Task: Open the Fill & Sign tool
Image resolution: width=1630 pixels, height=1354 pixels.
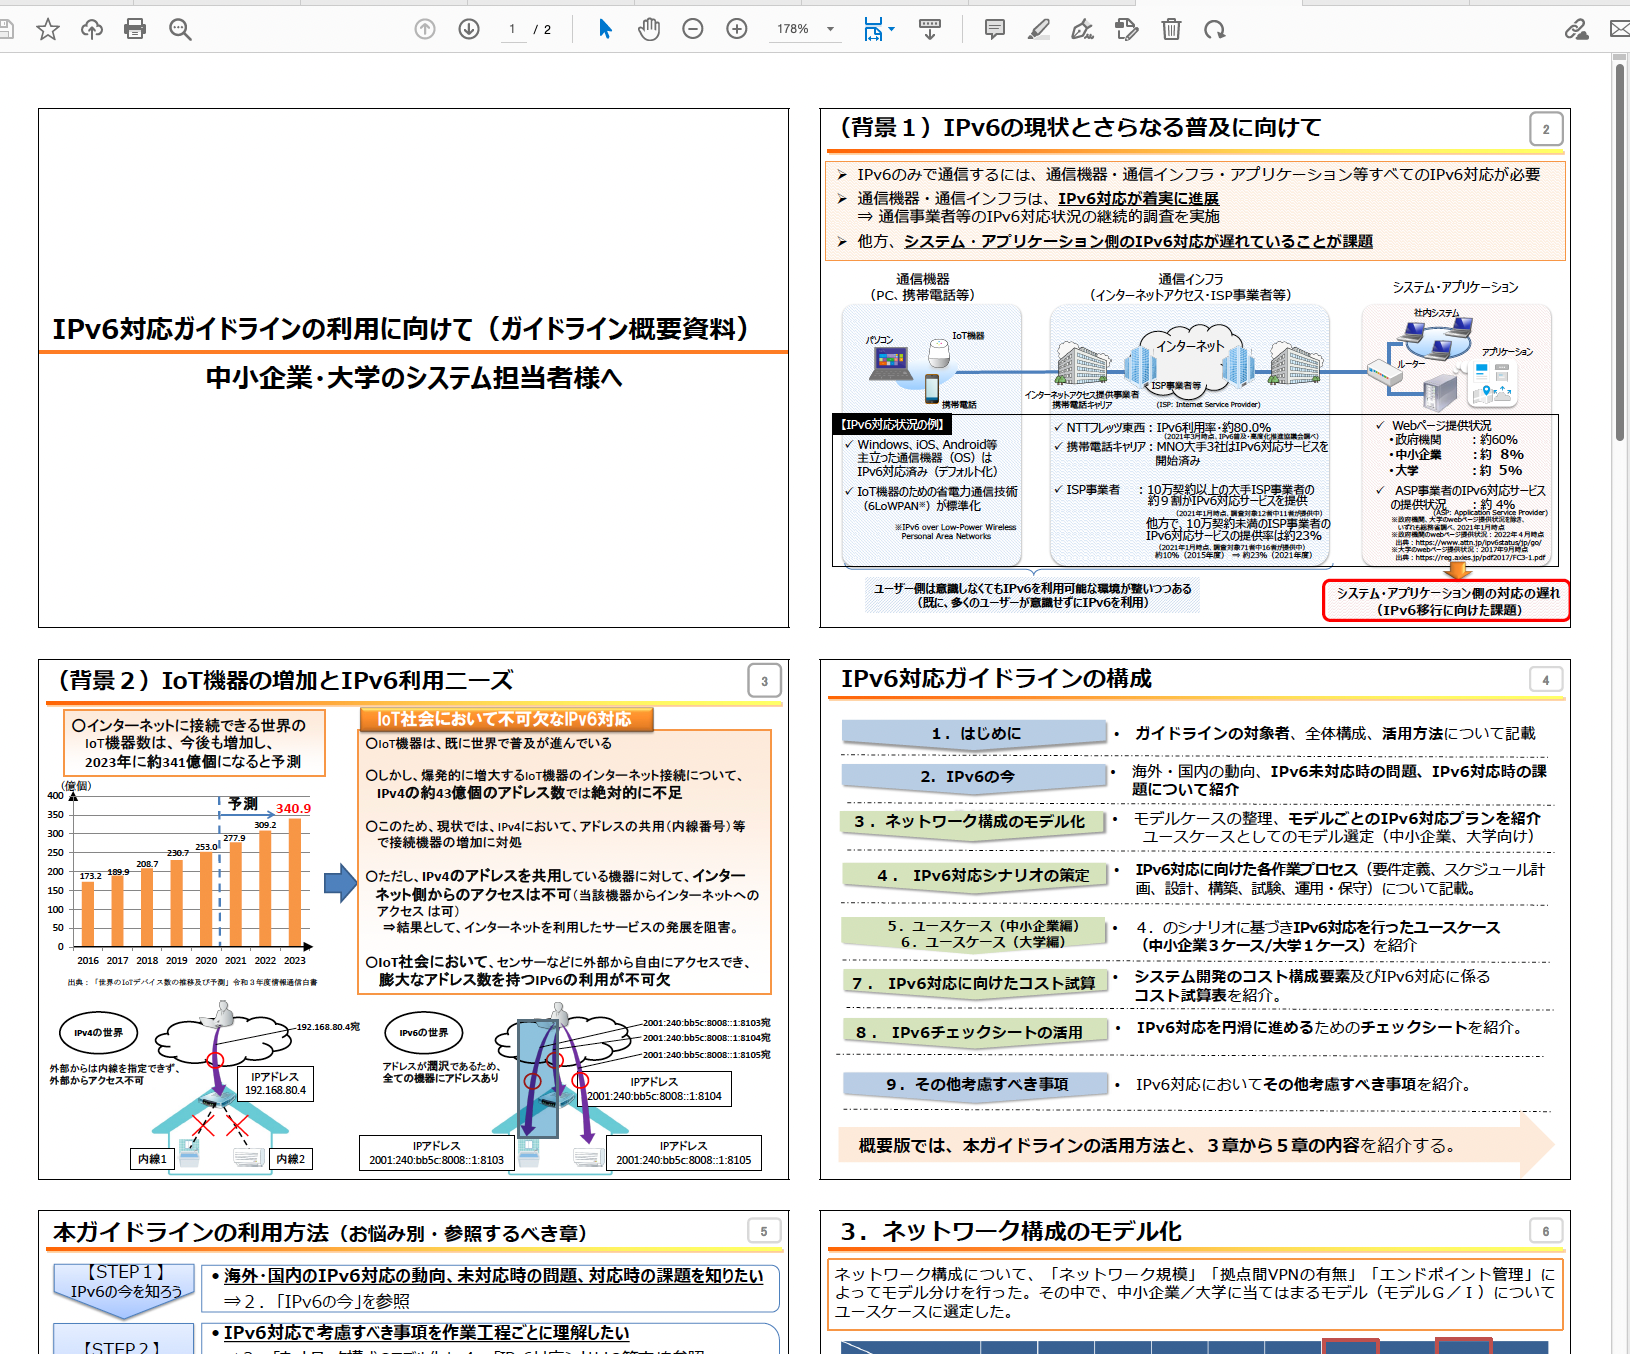Action: tap(1082, 29)
